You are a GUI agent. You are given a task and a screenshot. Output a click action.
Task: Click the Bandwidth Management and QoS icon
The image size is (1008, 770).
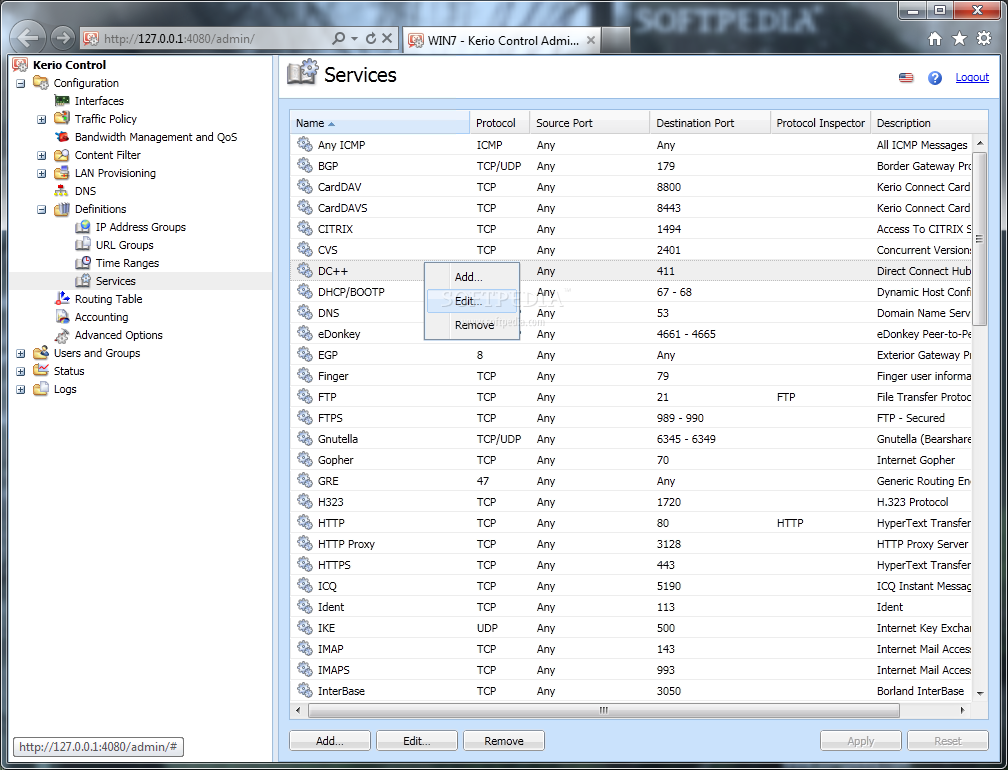point(62,137)
